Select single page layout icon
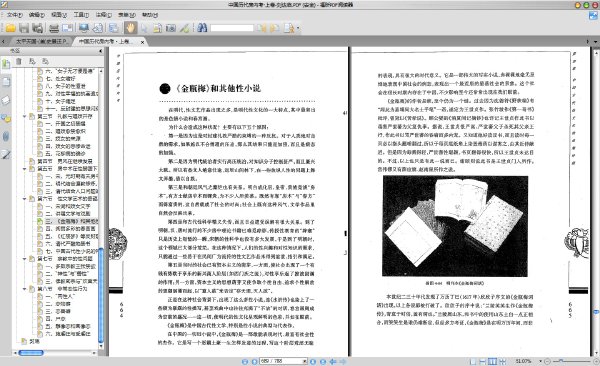Image resolution: width=600 pixels, height=366 pixels. [473, 361]
